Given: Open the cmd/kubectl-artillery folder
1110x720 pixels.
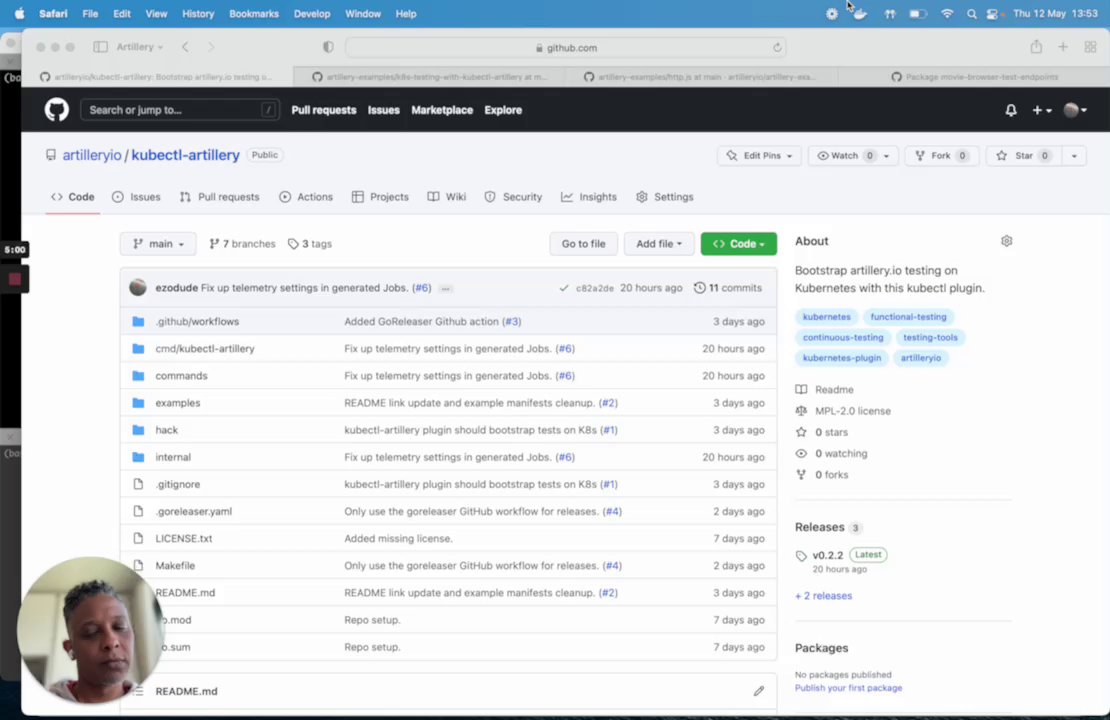Looking at the screenshot, I should (205, 348).
